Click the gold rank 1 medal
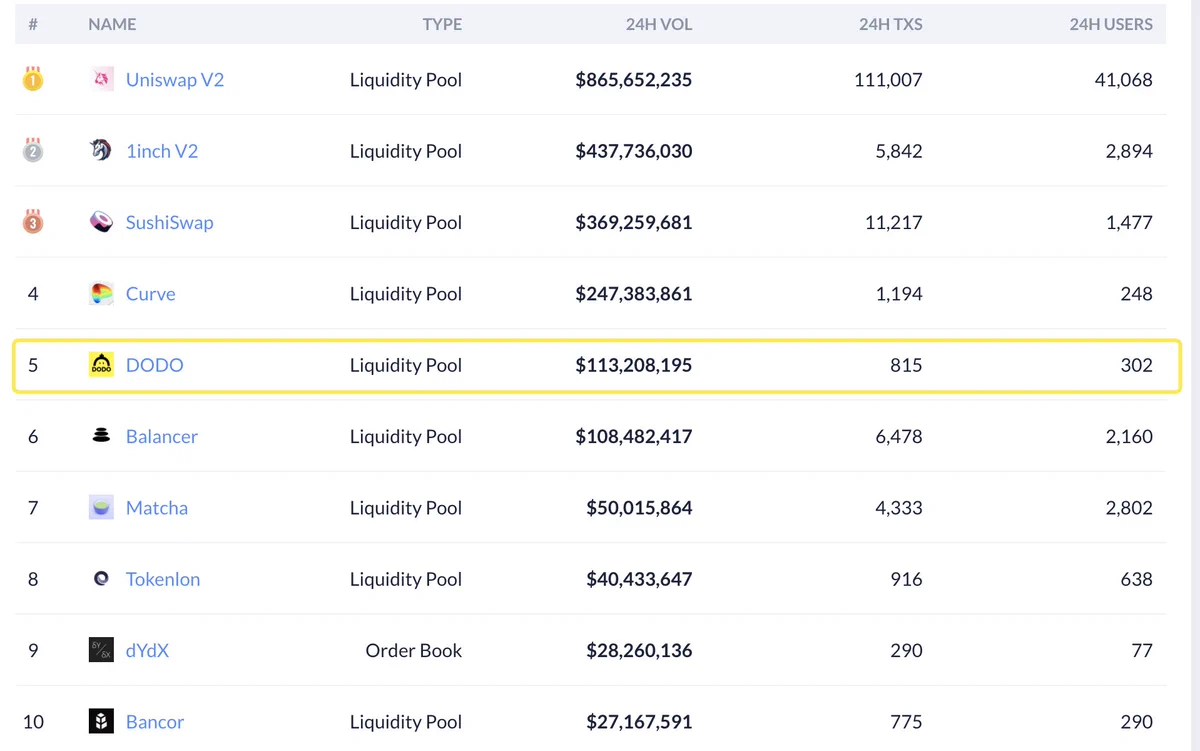This screenshot has height=751, width=1200. click(33, 80)
